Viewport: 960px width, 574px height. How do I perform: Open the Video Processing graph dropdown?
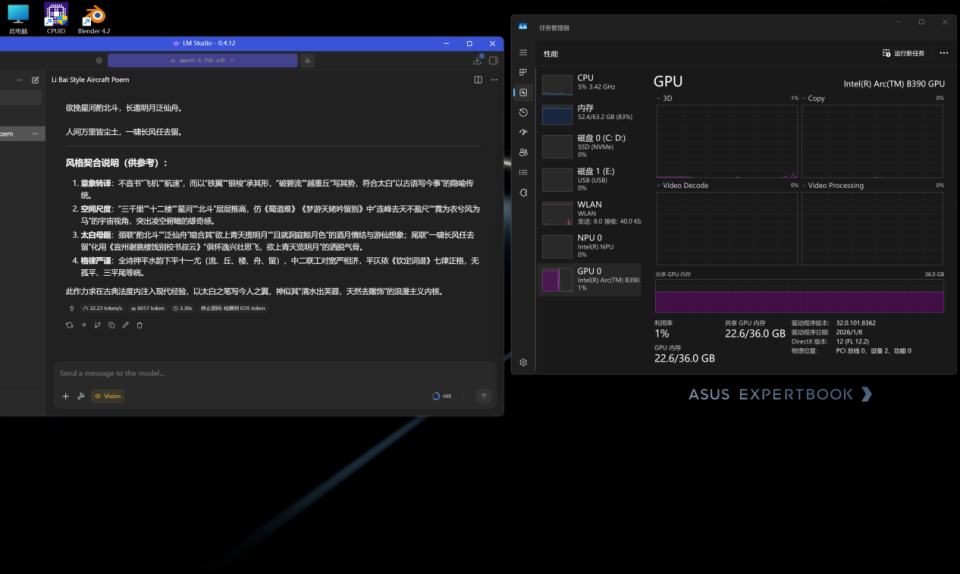click(833, 185)
